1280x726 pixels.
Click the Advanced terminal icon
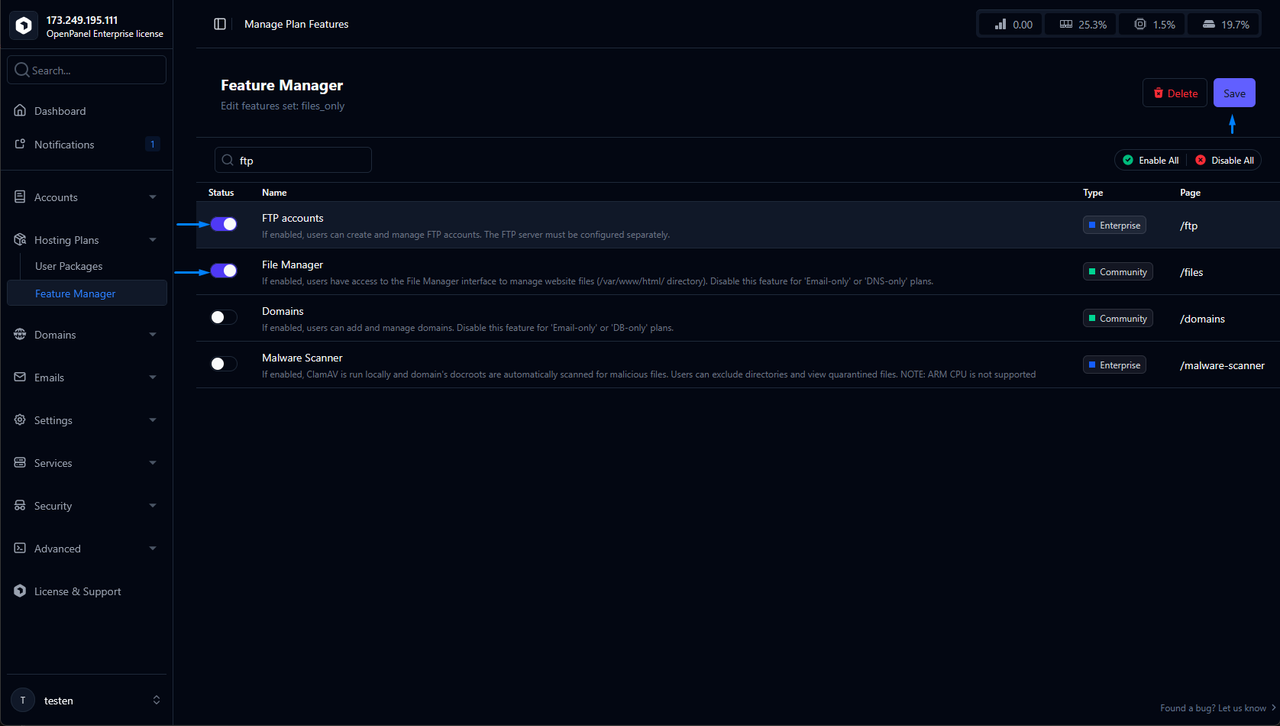[x=20, y=548]
